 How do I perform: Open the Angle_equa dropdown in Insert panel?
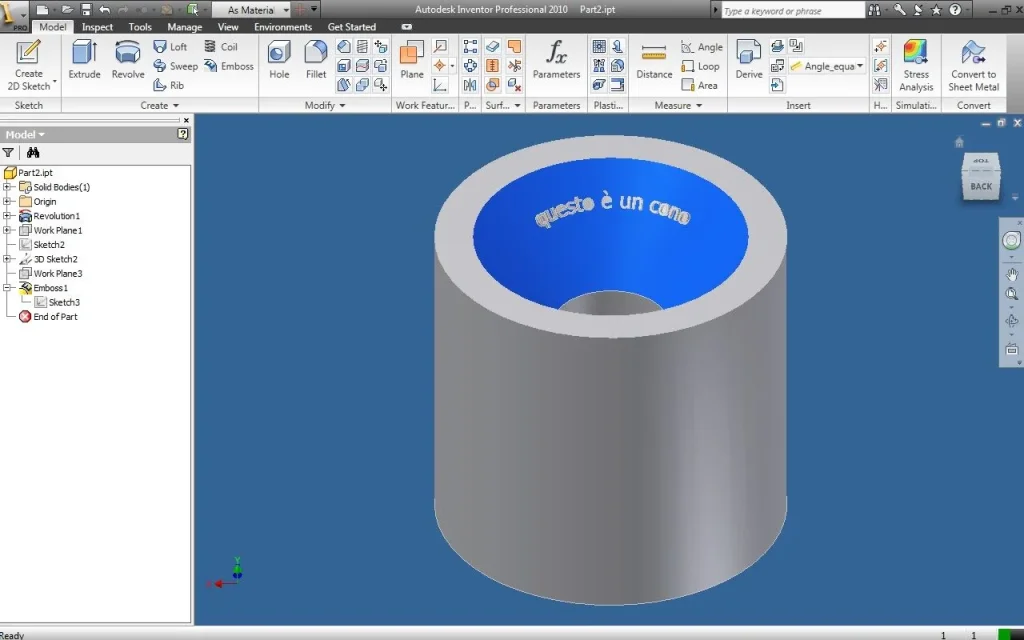pyautogui.click(x=859, y=66)
